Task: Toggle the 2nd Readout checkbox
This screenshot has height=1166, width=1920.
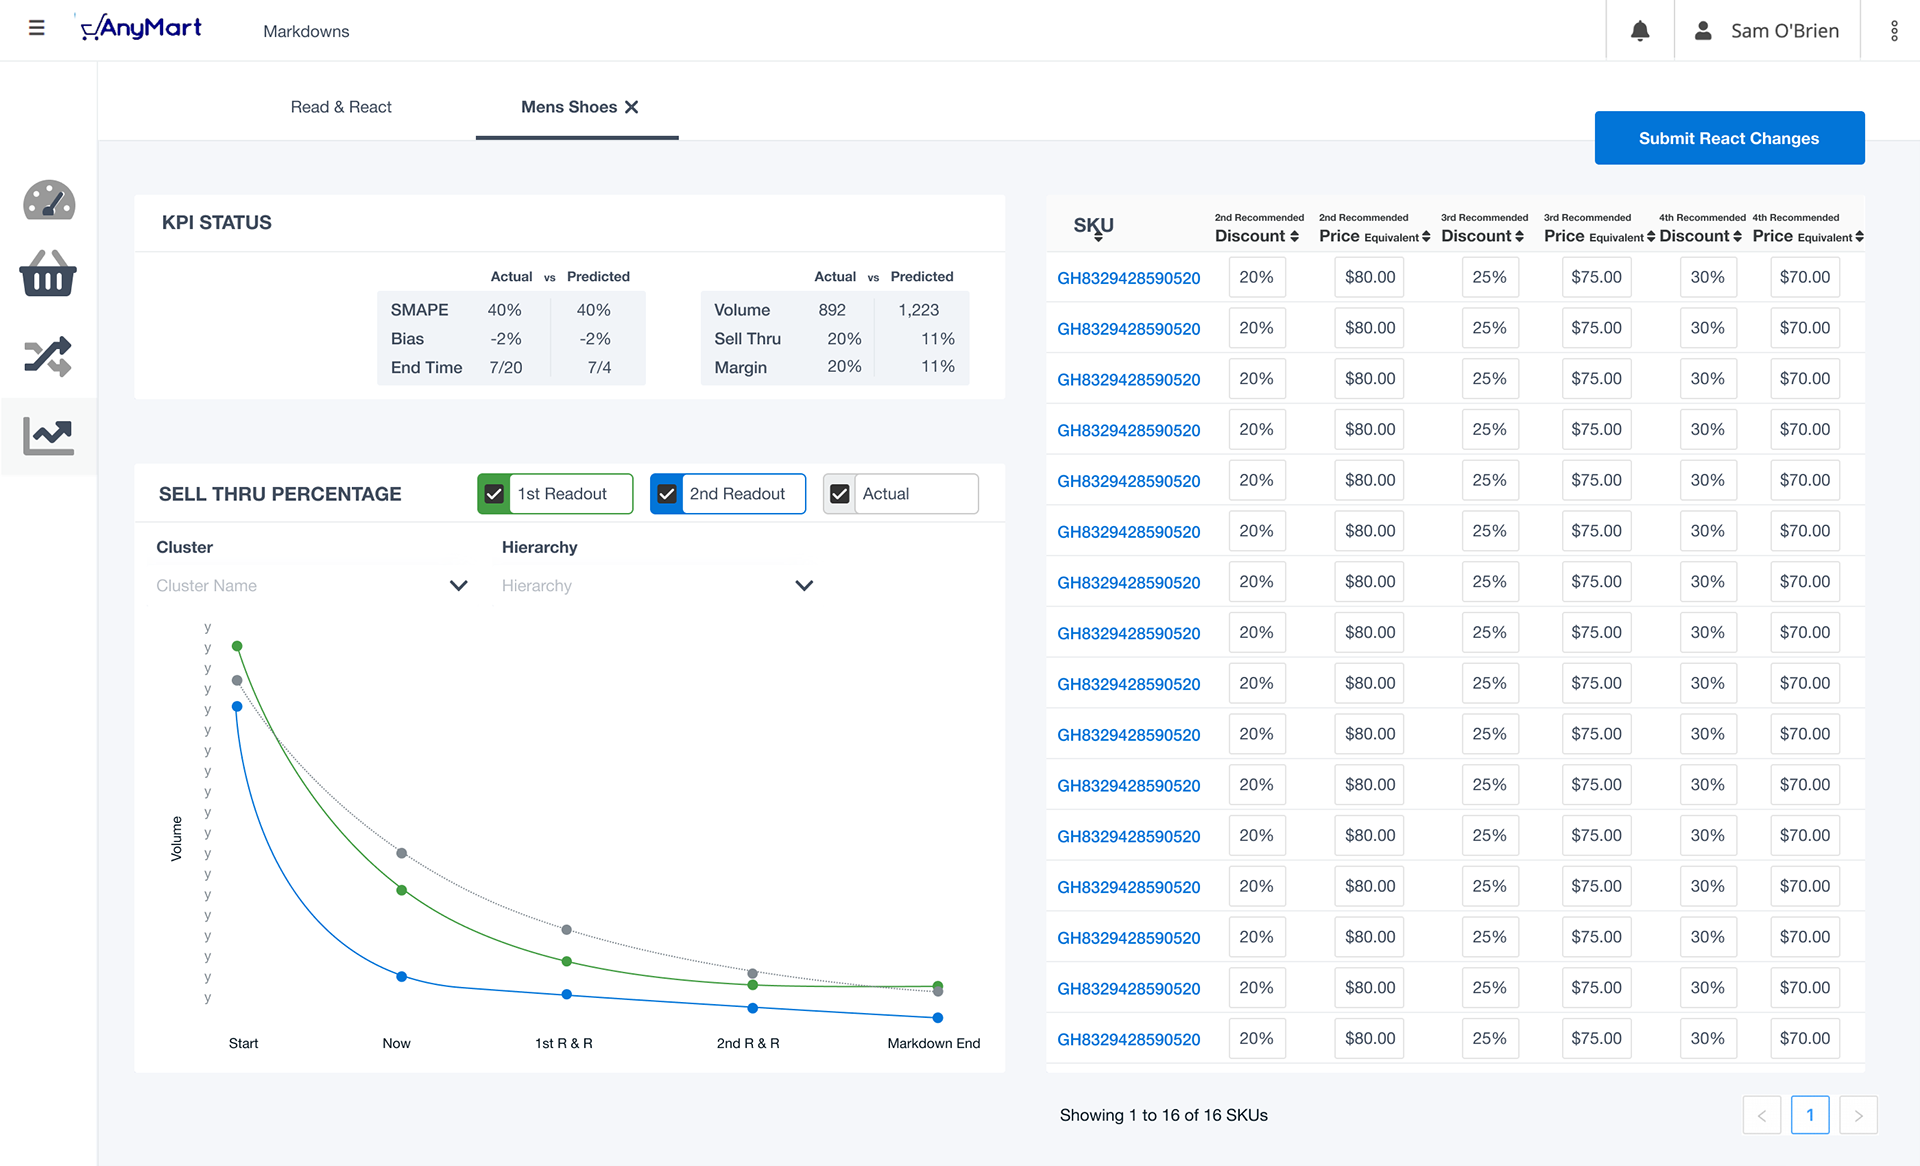Action: (667, 494)
